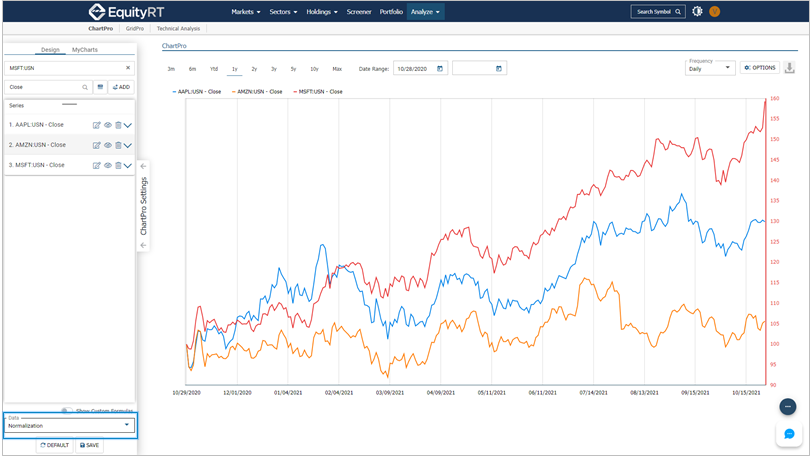
Task: Open the blue chat bubble widget
Action: [789, 434]
